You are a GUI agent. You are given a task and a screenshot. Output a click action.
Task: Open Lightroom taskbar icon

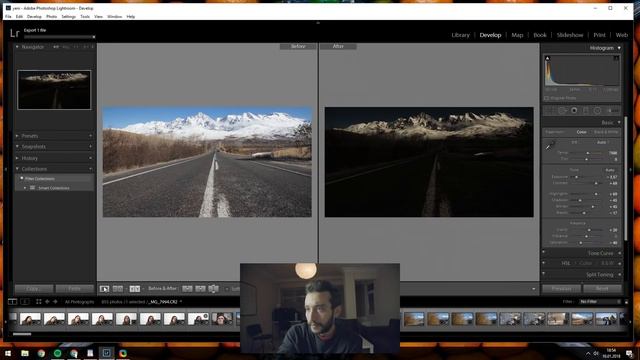coord(107,353)
